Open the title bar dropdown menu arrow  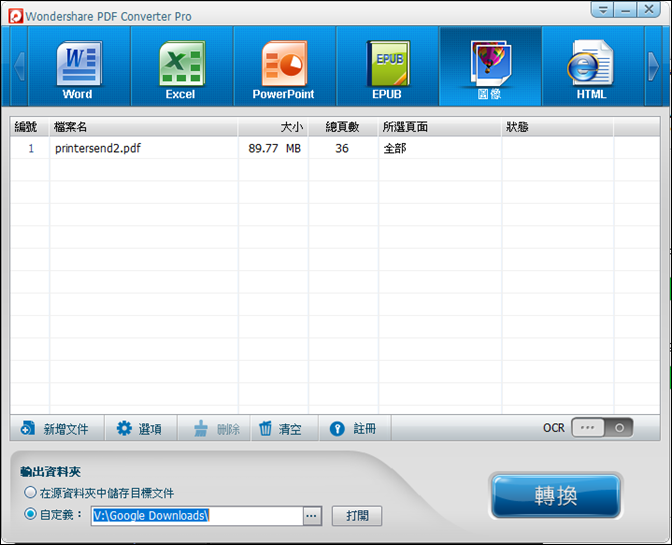pos(603,9)
